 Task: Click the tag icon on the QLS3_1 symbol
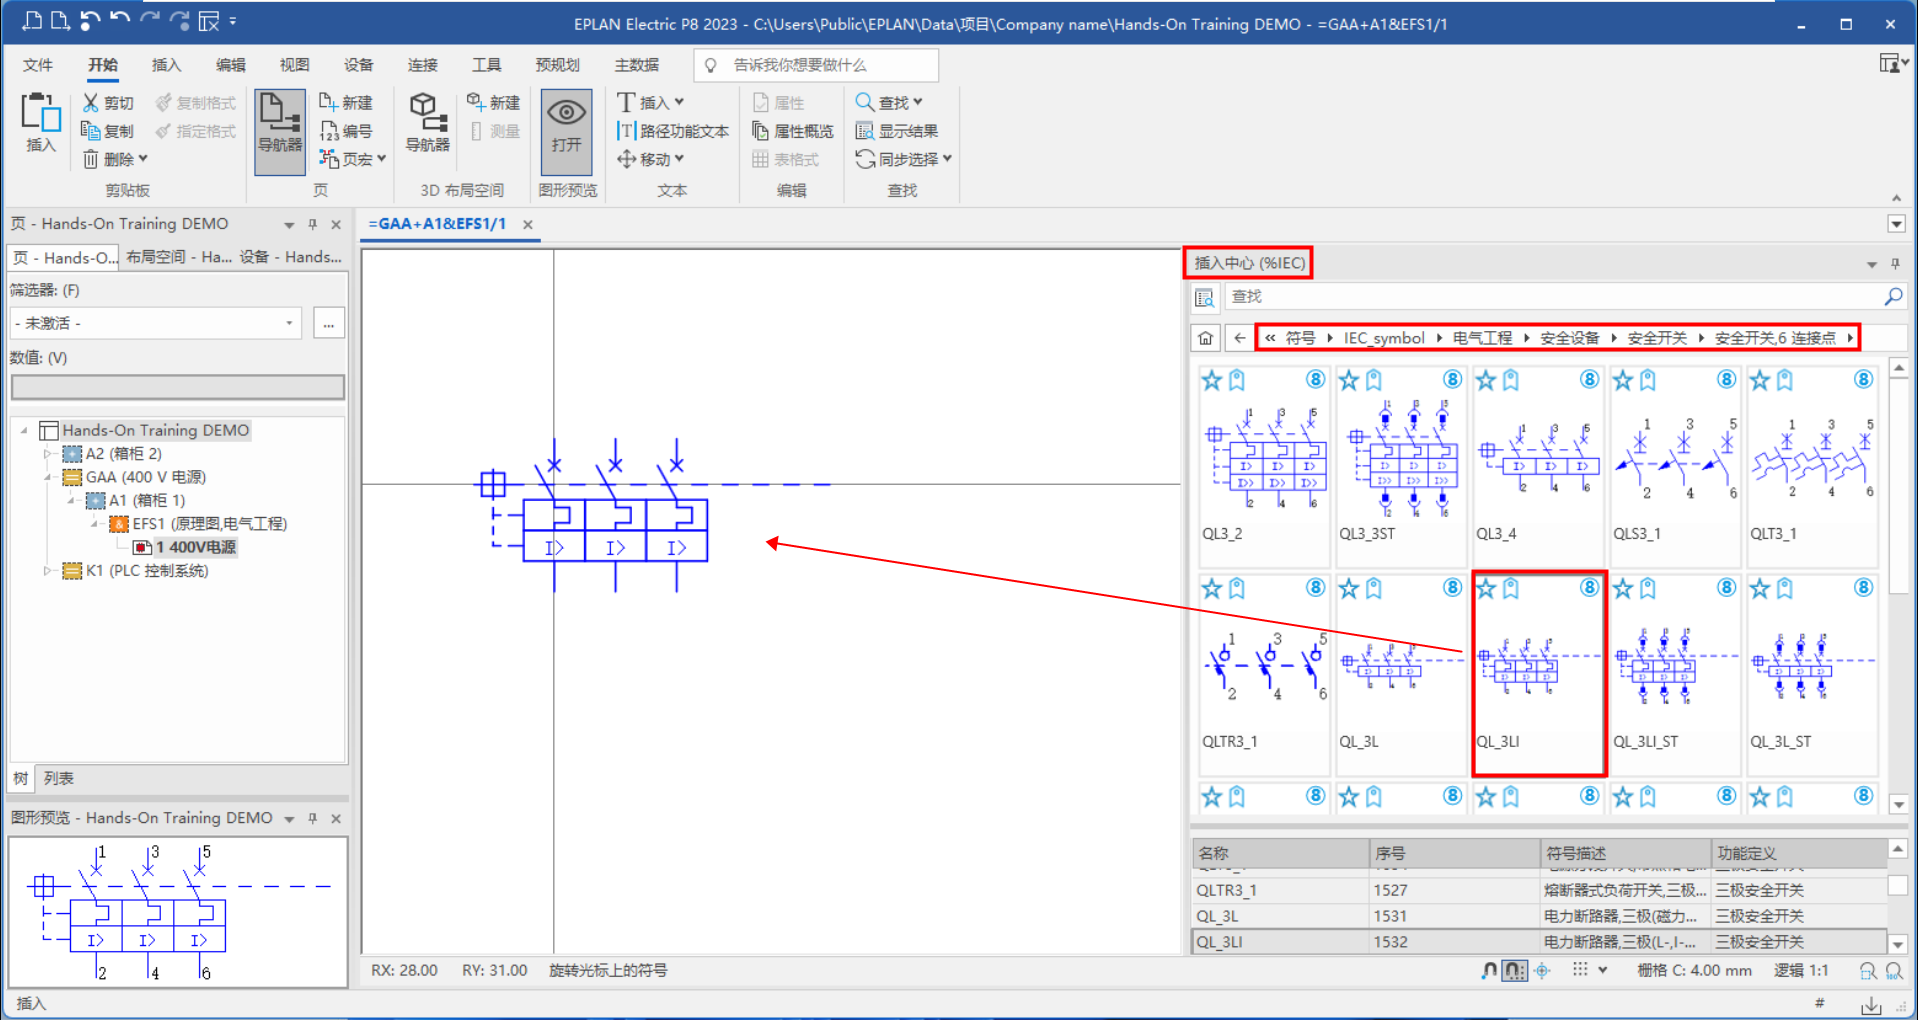pos(1648,380)
